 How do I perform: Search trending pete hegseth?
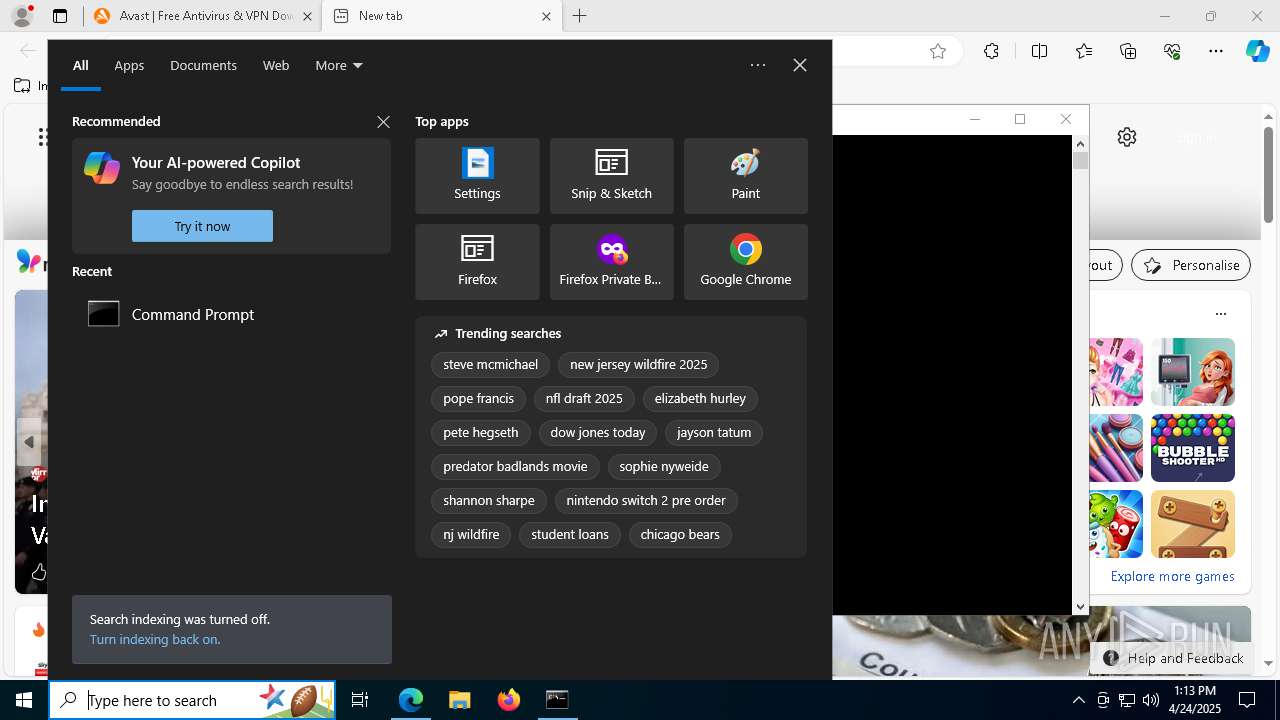click(x=481, y=433)
